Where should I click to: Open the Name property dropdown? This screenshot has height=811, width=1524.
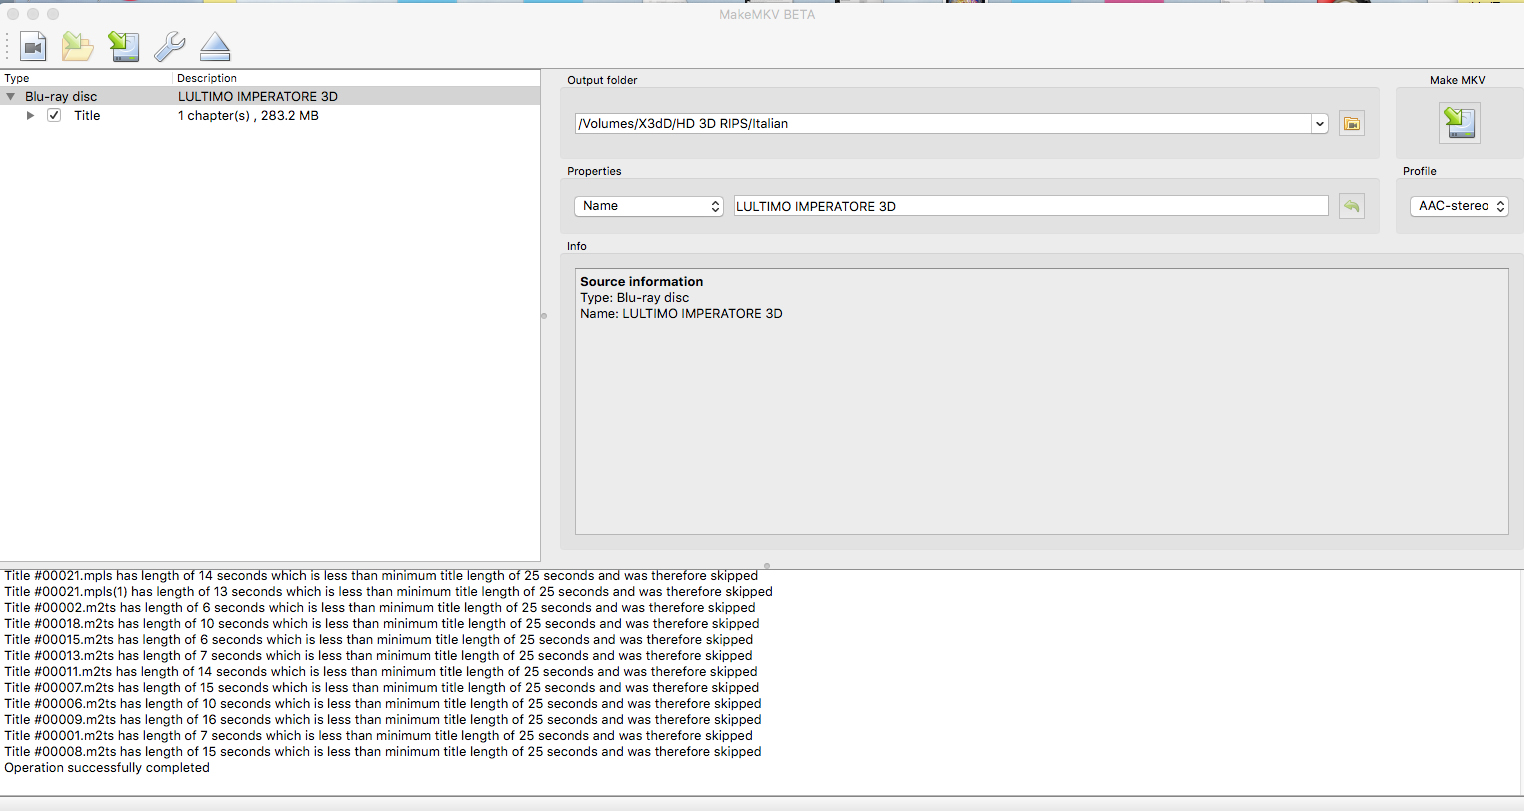click(648, 206)
